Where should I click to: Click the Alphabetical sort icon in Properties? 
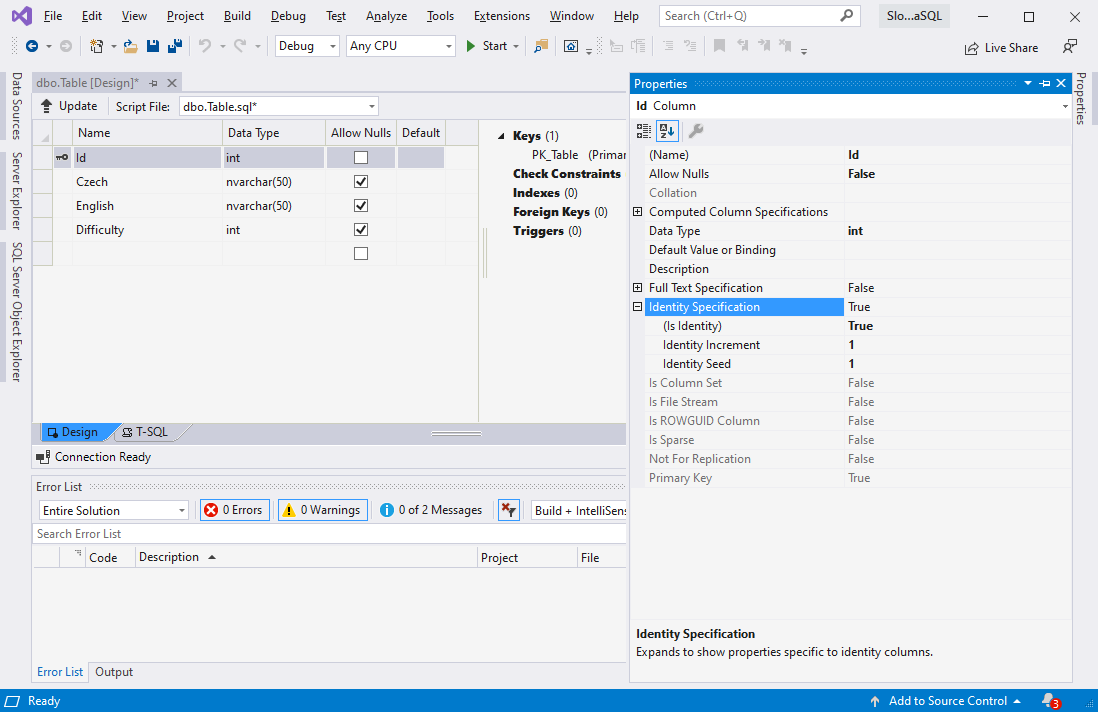(667, 130)
